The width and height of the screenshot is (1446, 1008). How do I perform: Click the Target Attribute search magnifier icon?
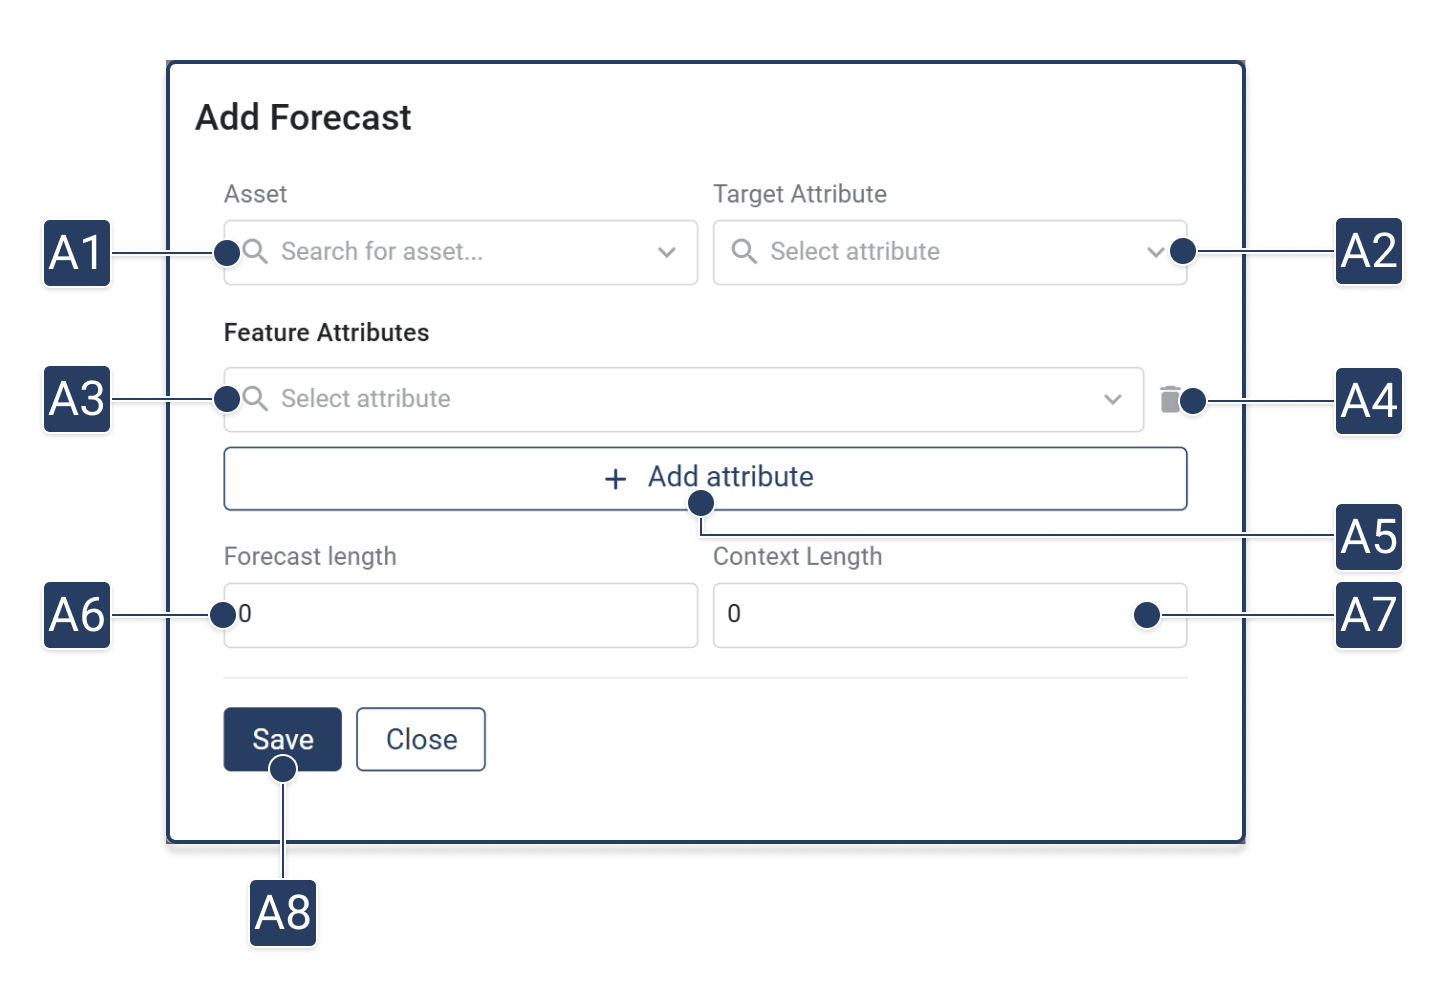(744, 251)
